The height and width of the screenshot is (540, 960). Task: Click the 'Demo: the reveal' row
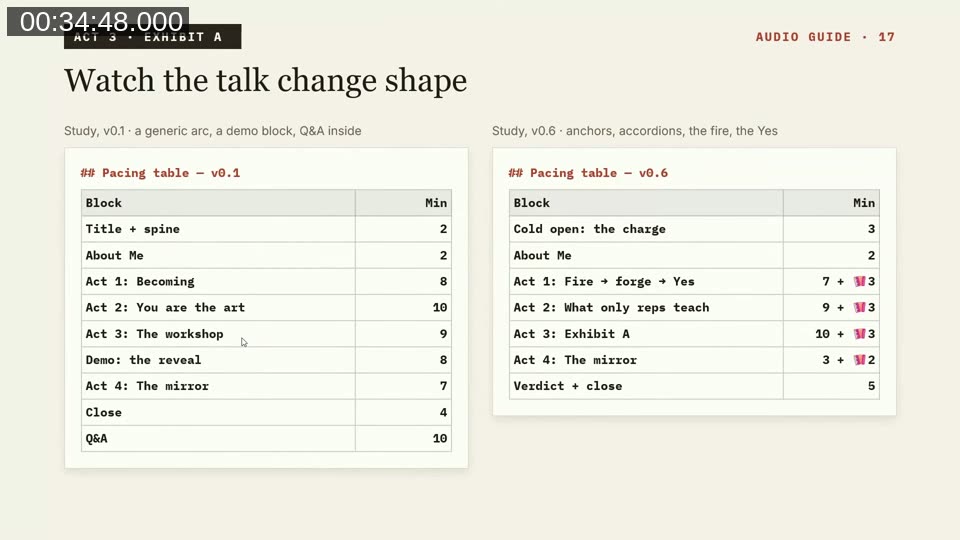tap(266, 360)
